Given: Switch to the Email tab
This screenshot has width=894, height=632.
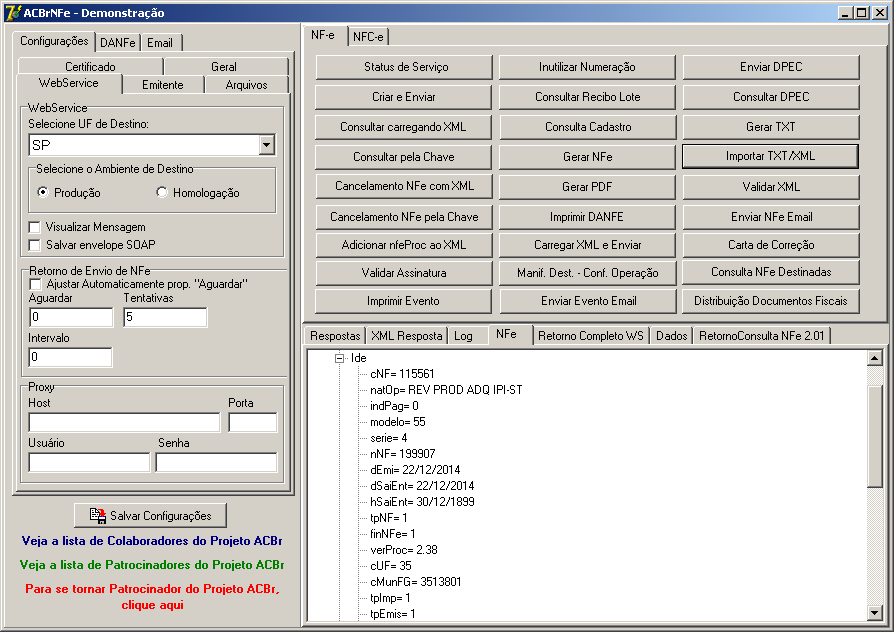Looking at the screenshot, I should click(160, 43).
